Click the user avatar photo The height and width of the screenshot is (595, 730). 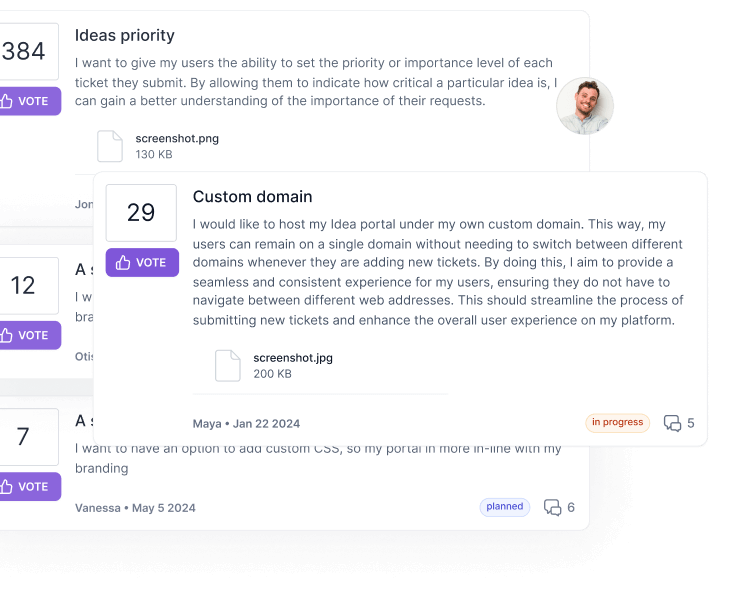585,106
